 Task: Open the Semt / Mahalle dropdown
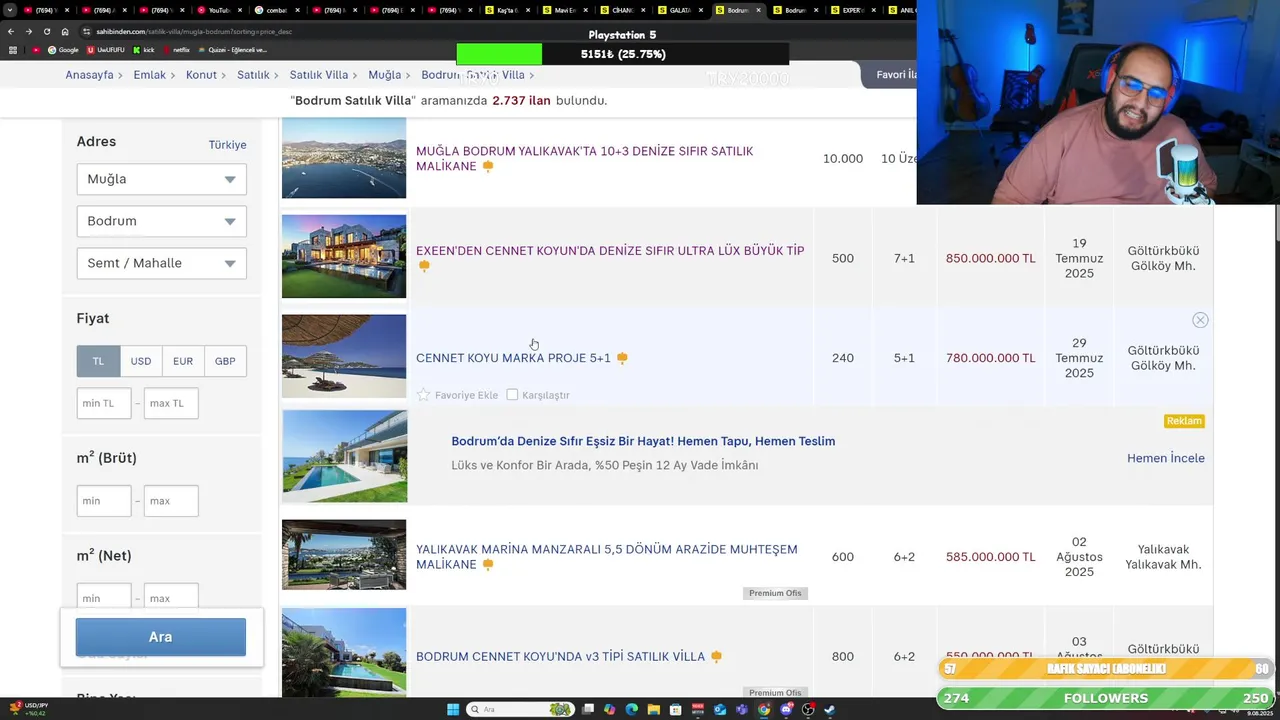(161, 263)
